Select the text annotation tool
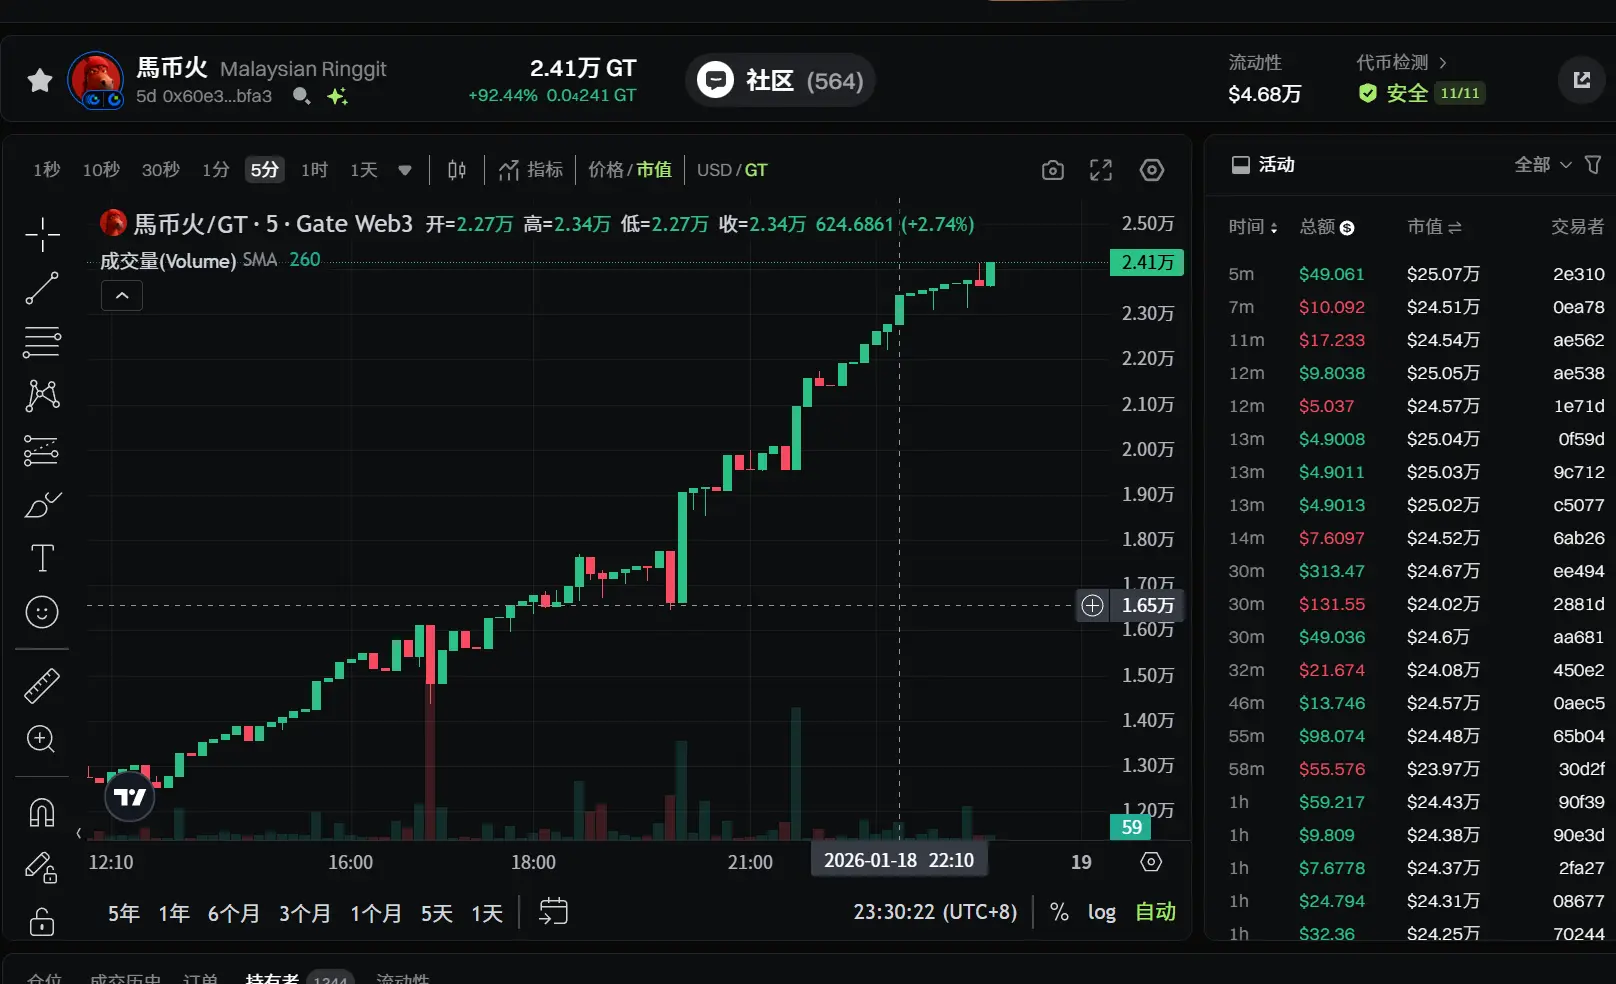 point(42,558)
